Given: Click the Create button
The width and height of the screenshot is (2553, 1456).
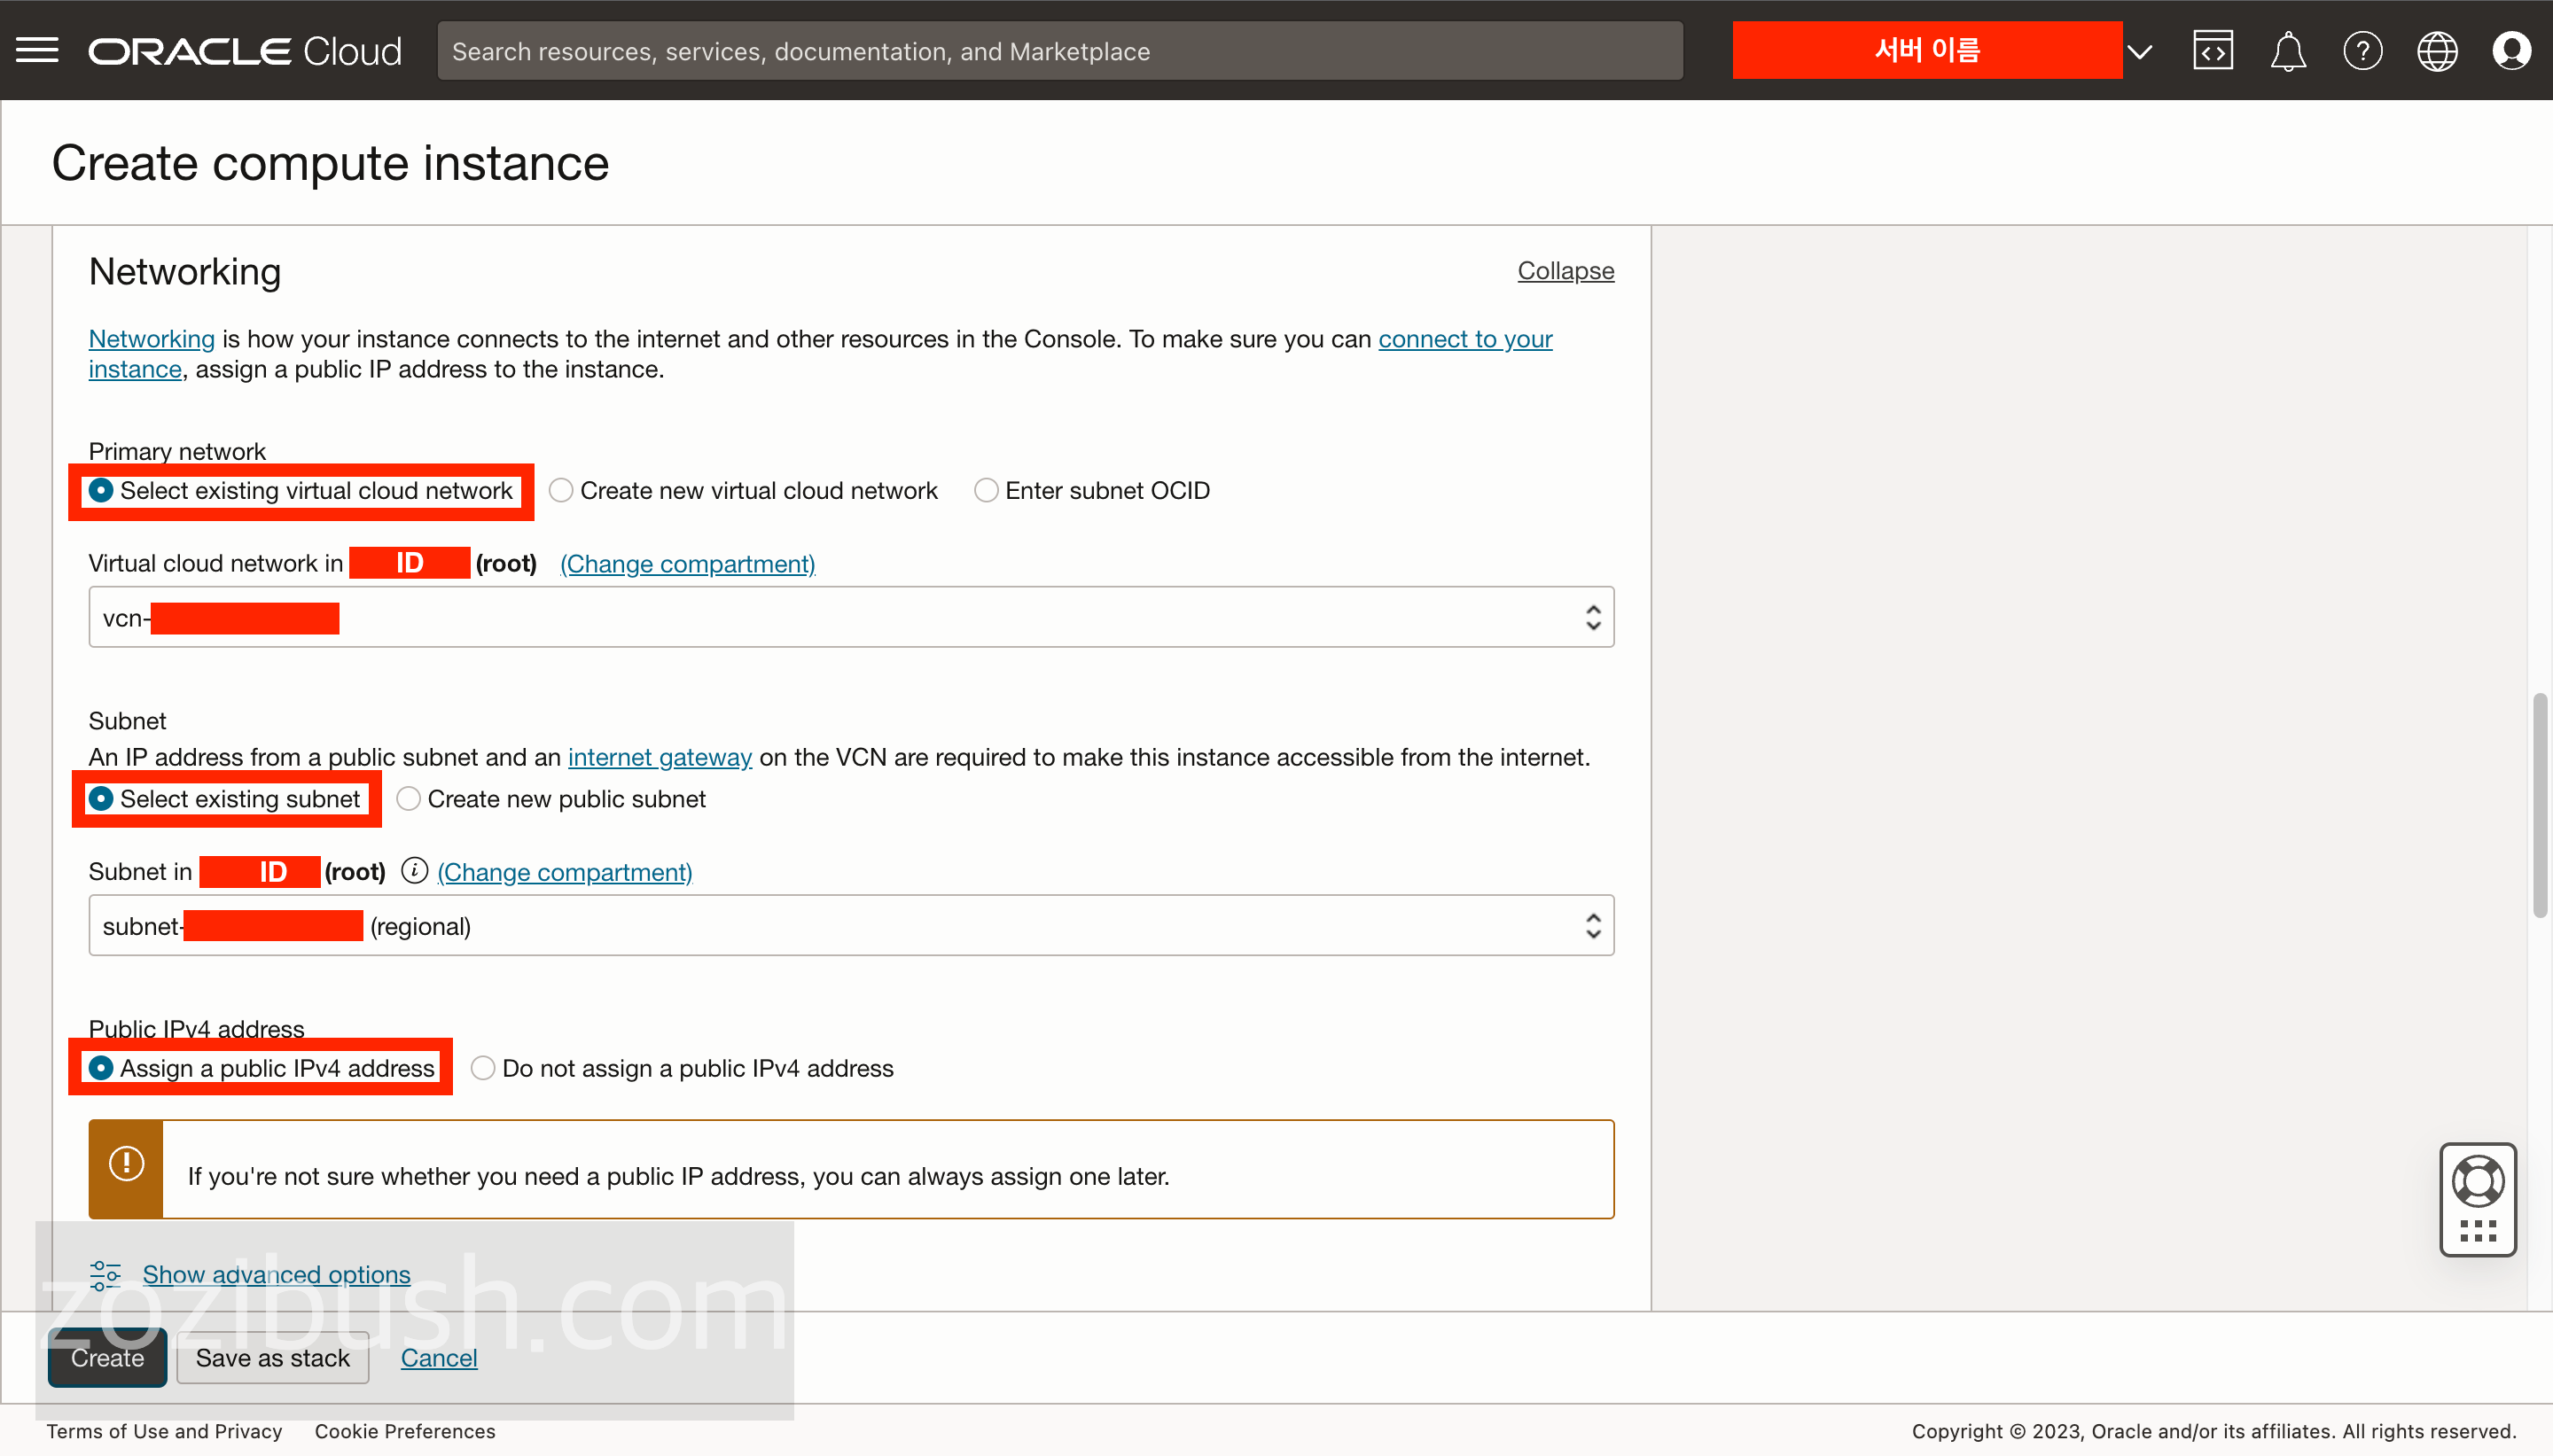Looking at the screenshot, I should [x=107, y=1358].
